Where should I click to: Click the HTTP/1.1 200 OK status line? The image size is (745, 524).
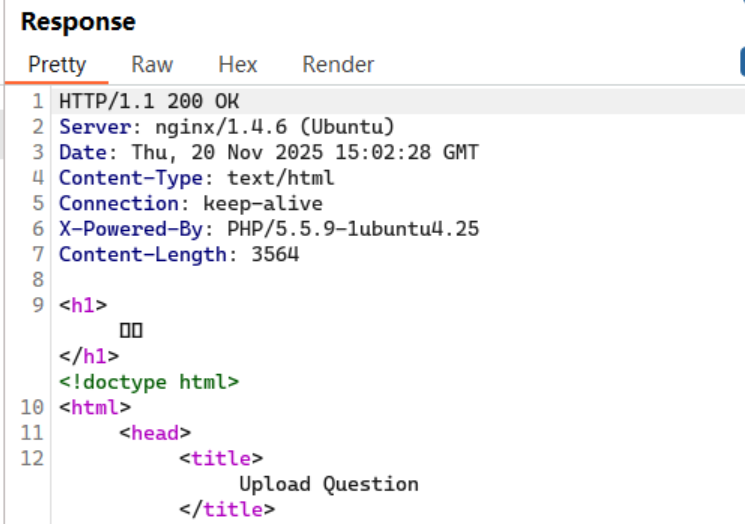click(x=149, y=101)
